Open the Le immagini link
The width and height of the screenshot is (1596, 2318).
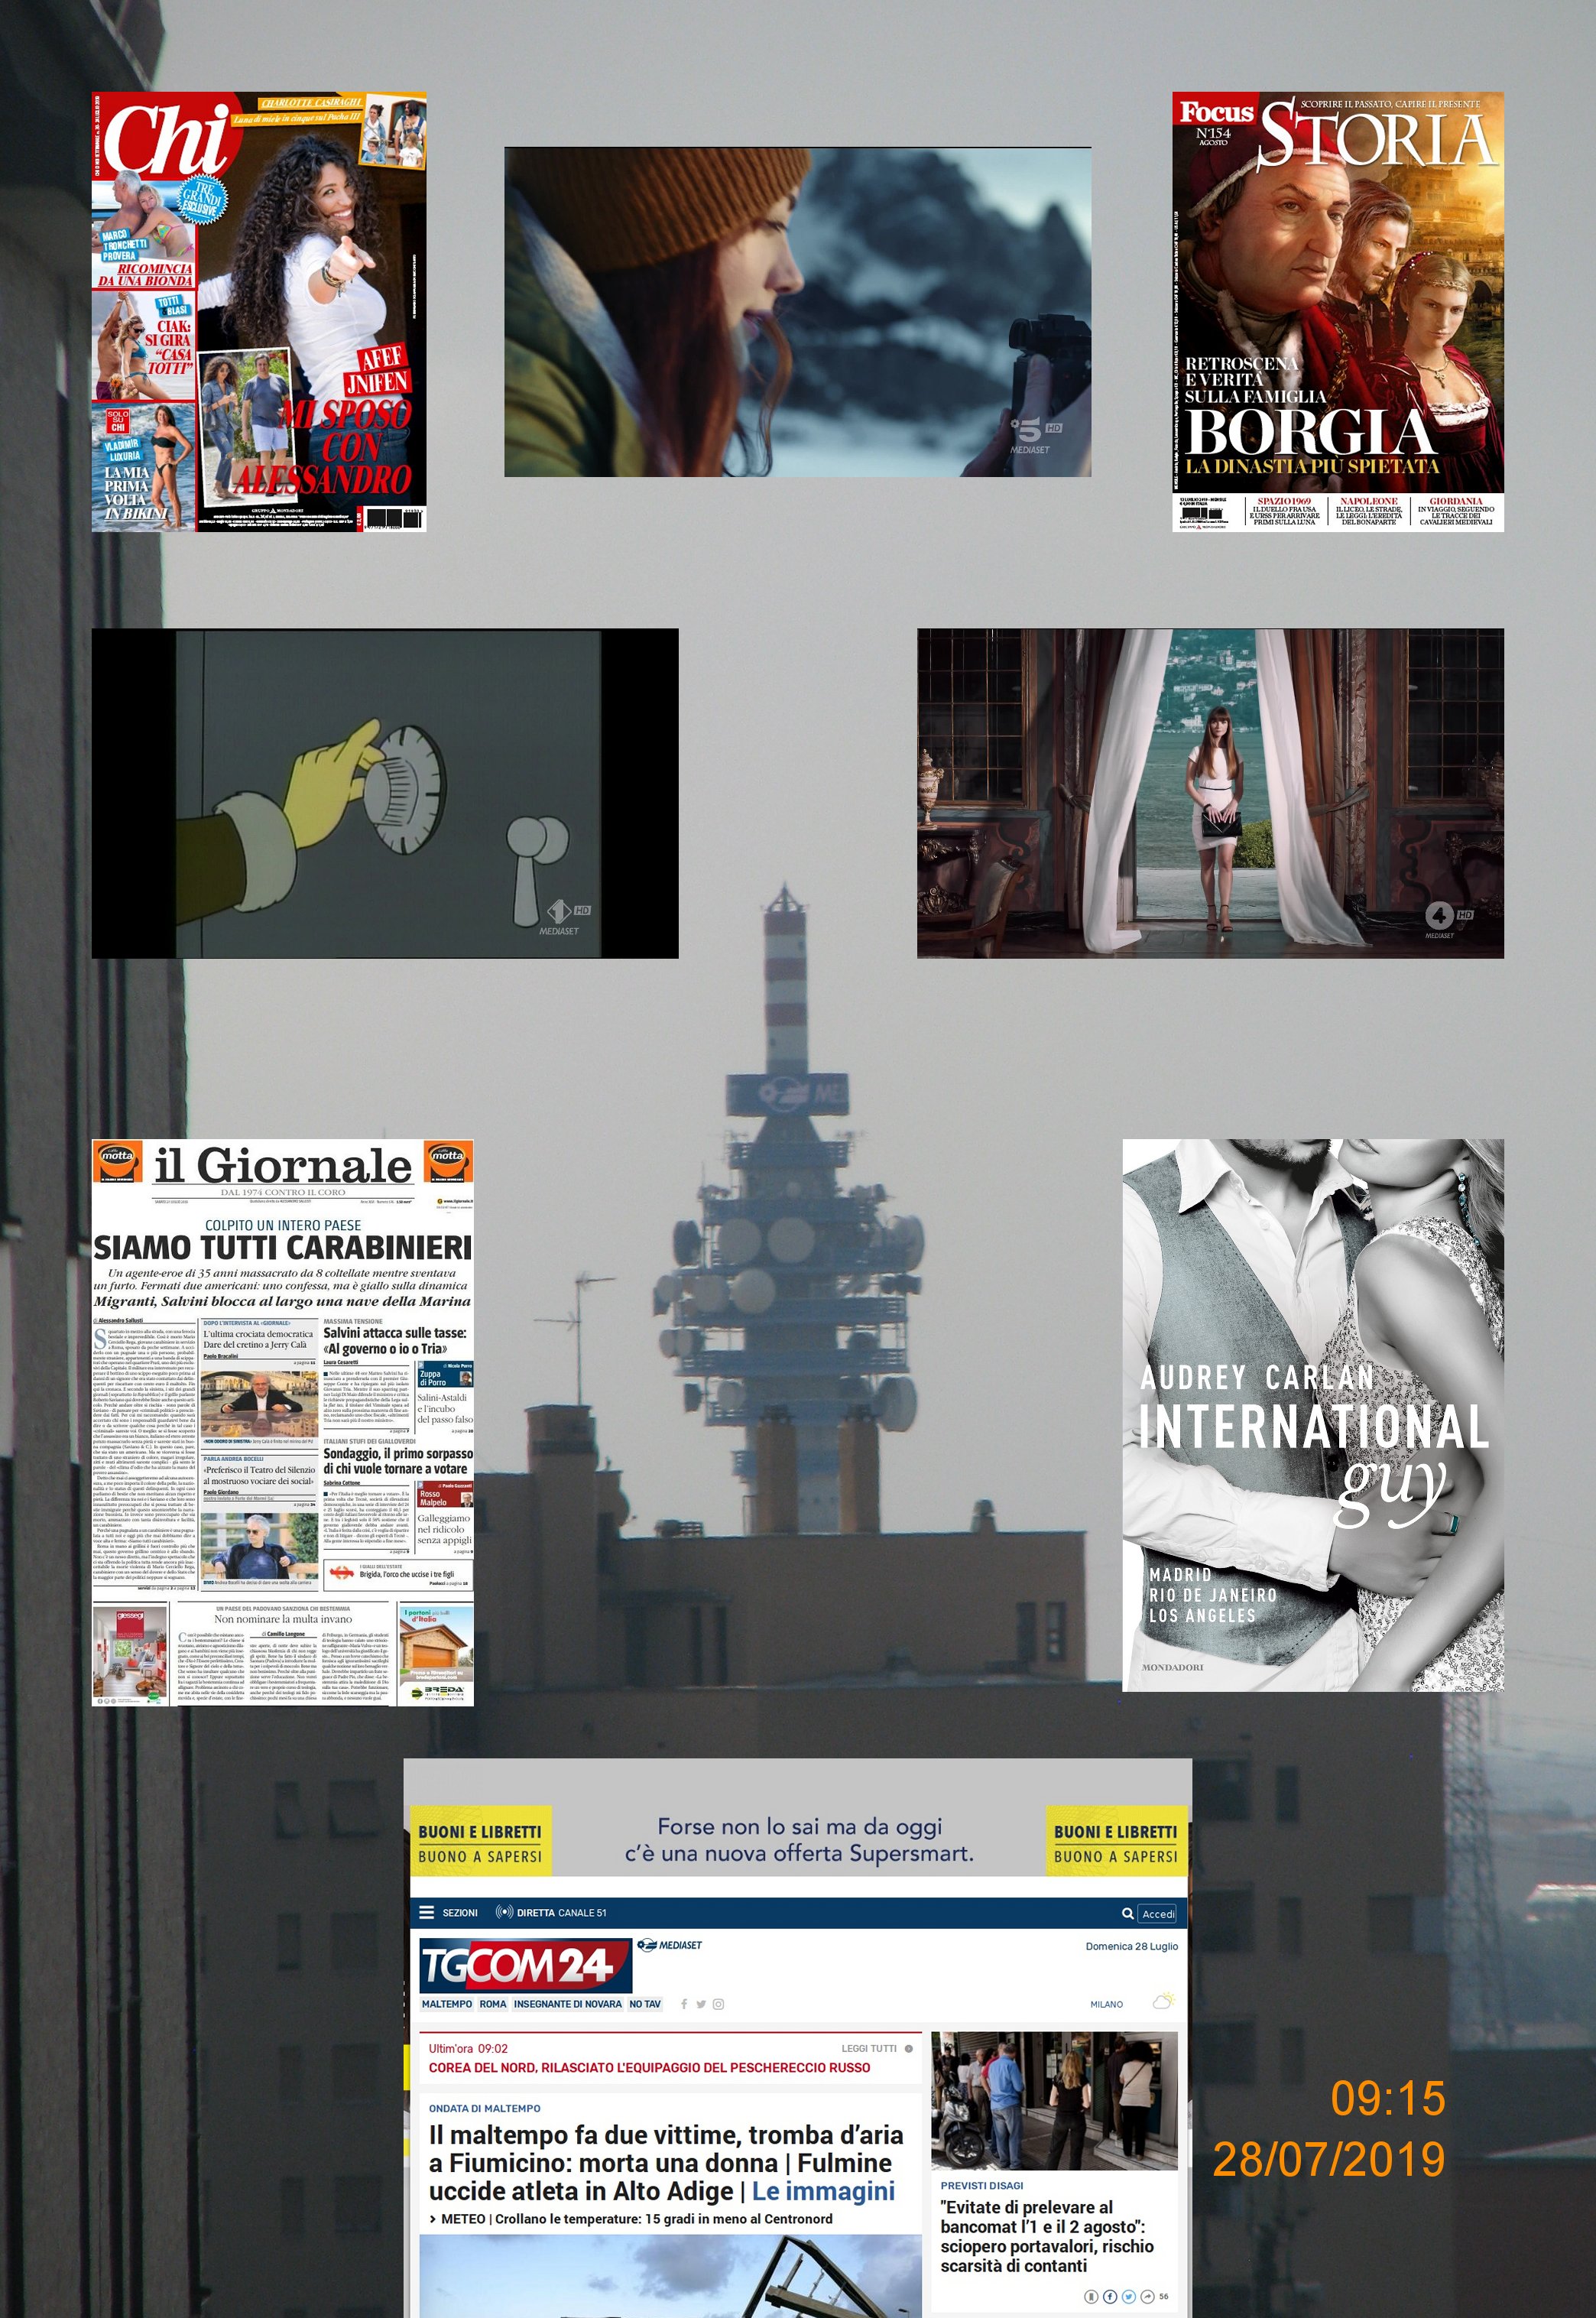(x=823, y=2191)
